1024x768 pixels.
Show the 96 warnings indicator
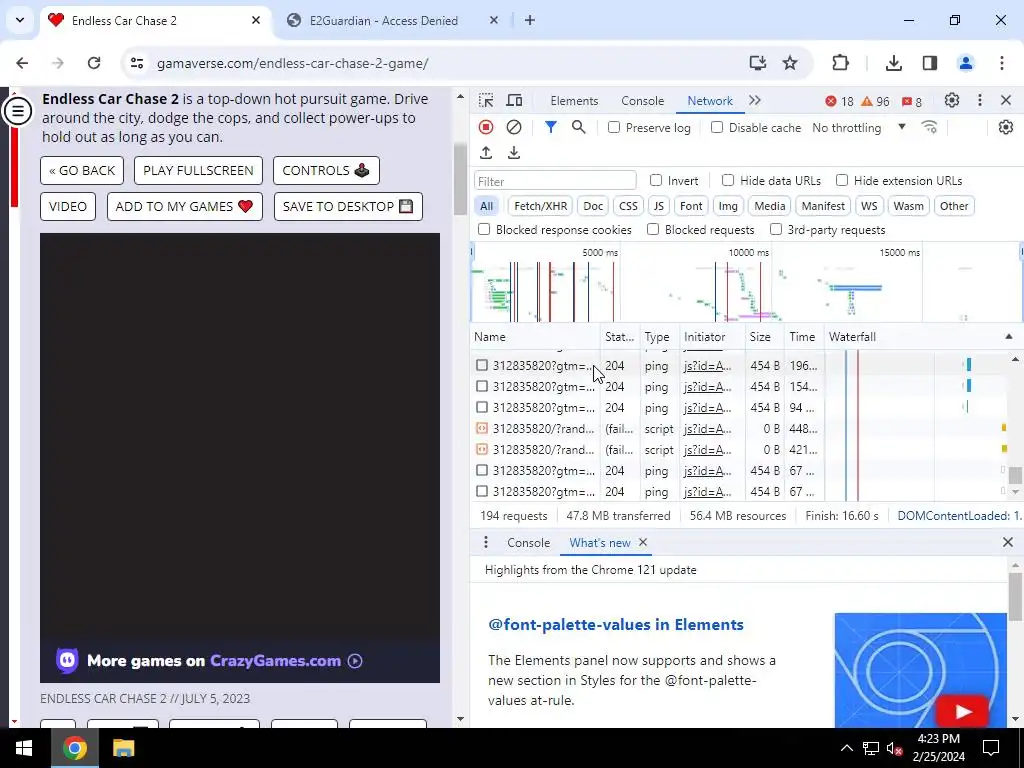pyautogui.click(x=875, y=101)
